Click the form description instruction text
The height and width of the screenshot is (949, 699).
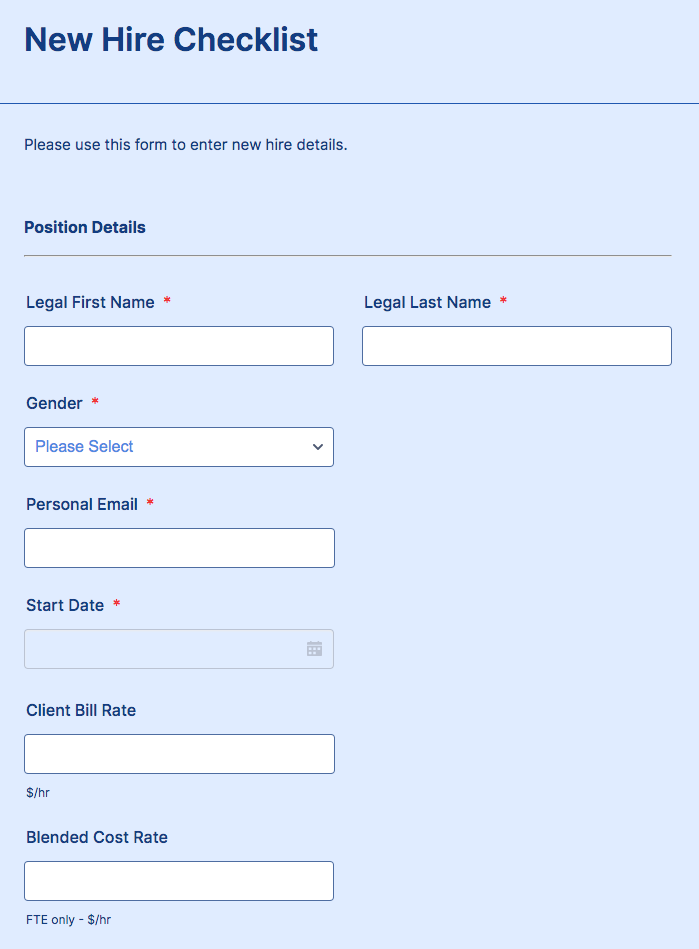point(186,145)
